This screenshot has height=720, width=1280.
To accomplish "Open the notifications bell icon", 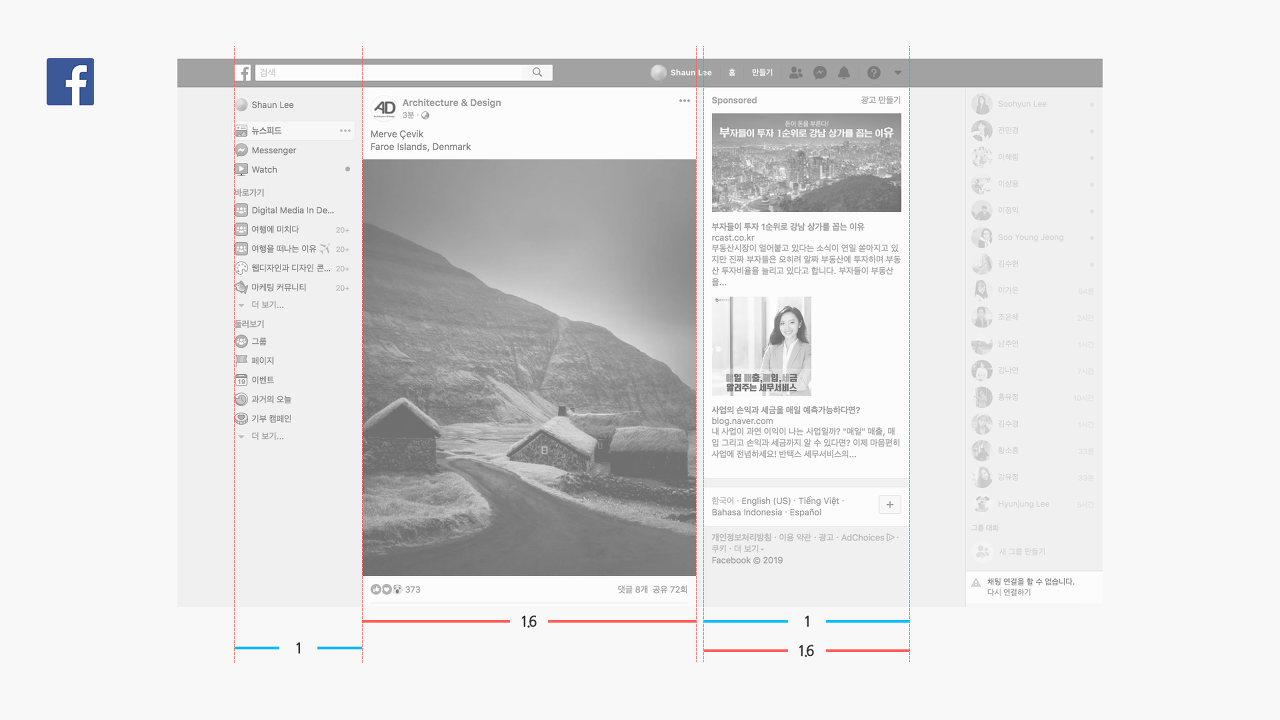I will [844, 73].
